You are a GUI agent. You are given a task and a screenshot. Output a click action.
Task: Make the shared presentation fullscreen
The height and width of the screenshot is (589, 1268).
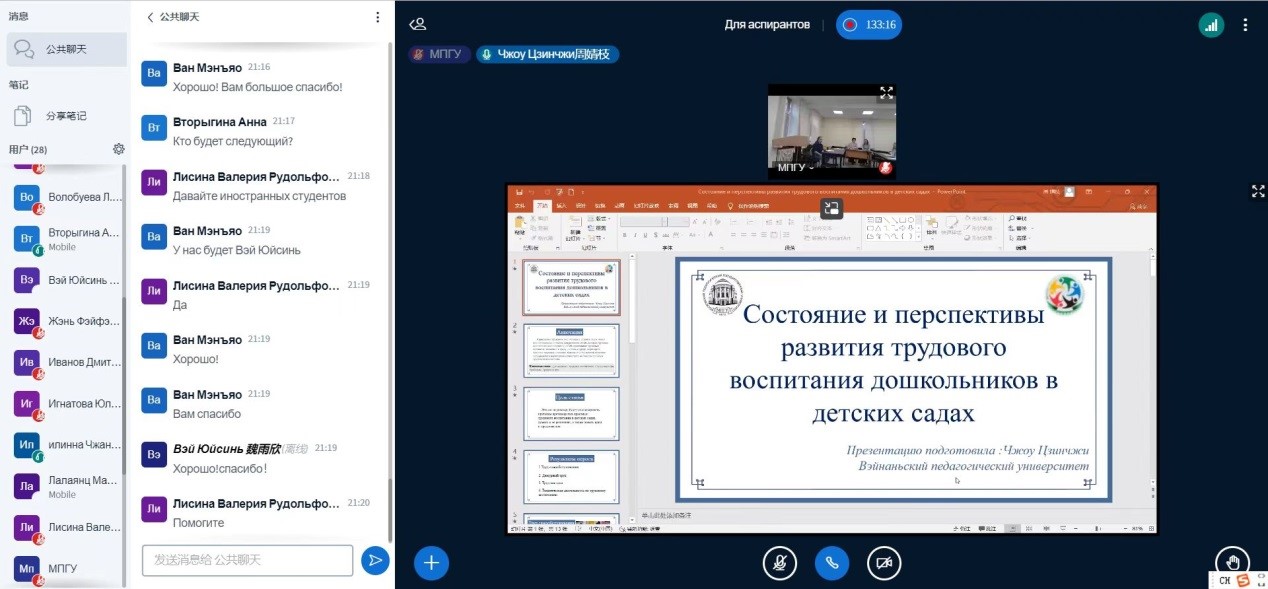coord(1258,191)
